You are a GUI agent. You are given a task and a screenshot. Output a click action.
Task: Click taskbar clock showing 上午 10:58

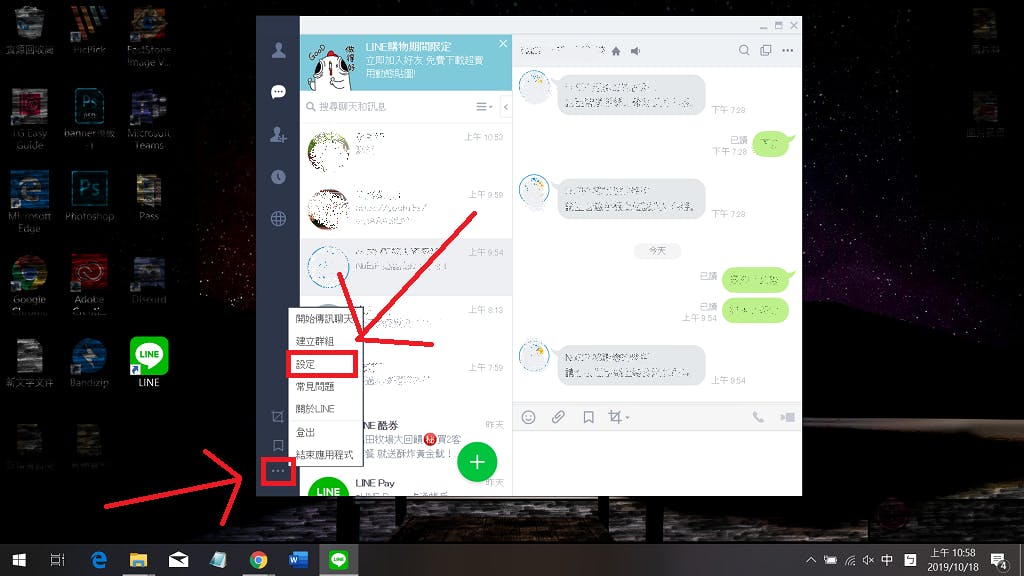(953, 560)
